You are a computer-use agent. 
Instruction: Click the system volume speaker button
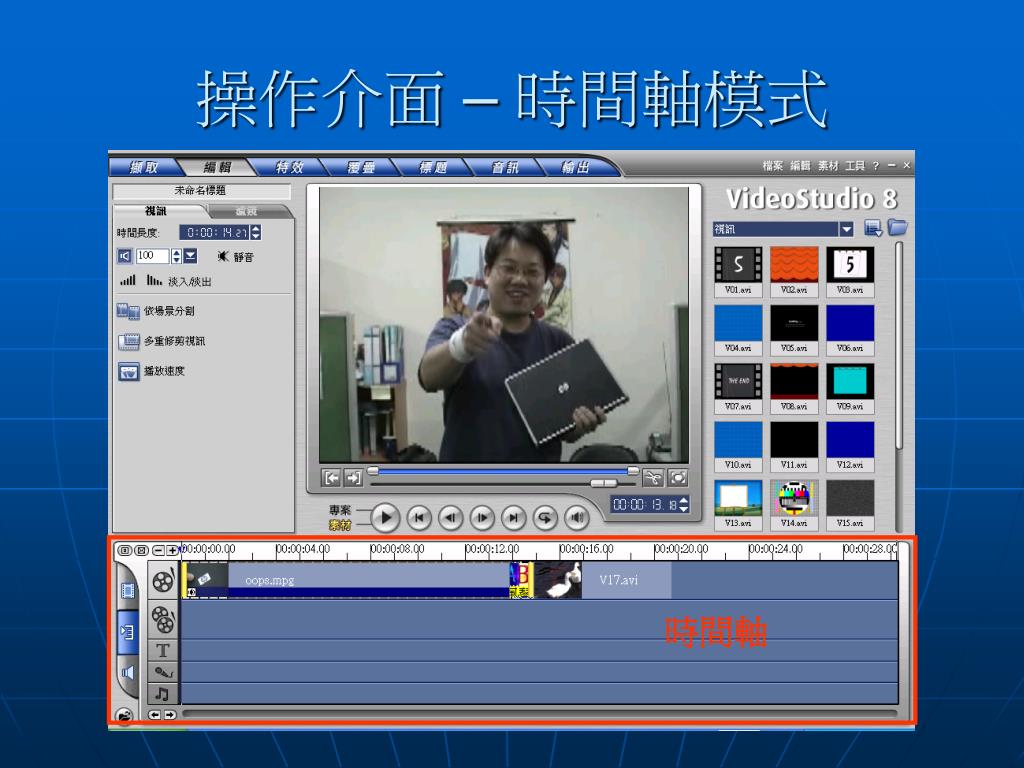577,518
